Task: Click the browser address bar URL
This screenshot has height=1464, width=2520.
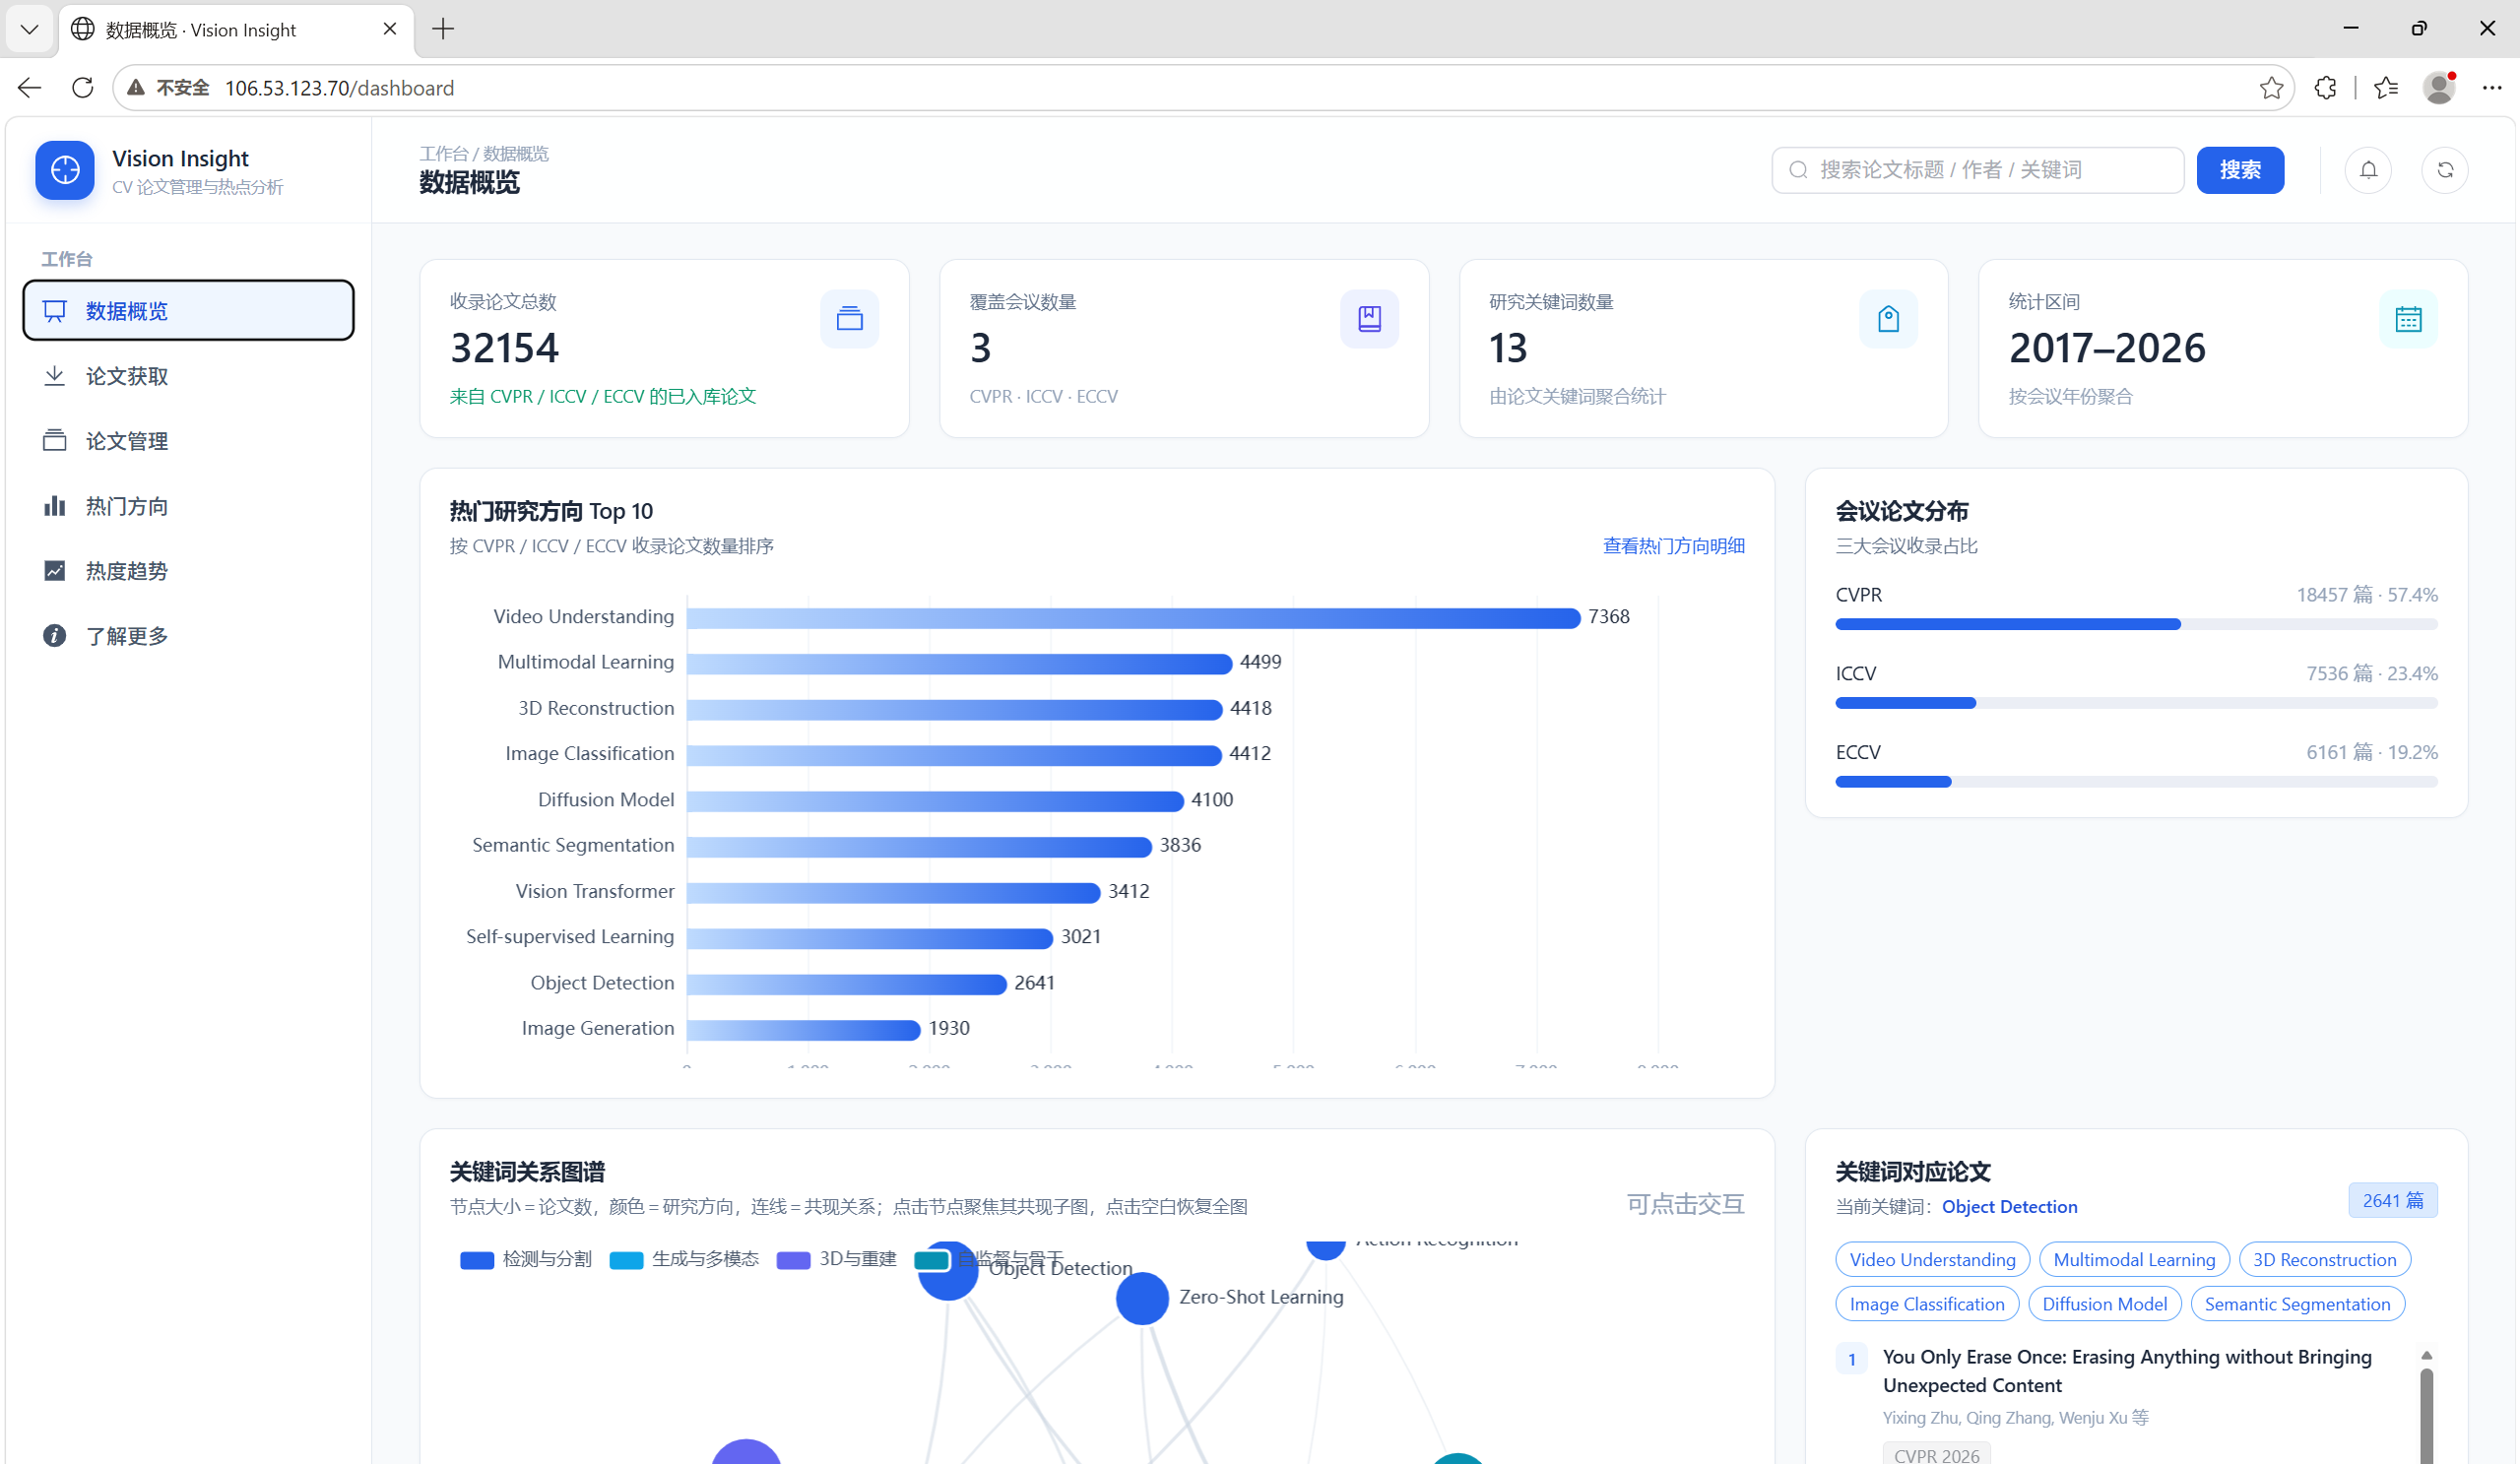Action: point(339,88)
